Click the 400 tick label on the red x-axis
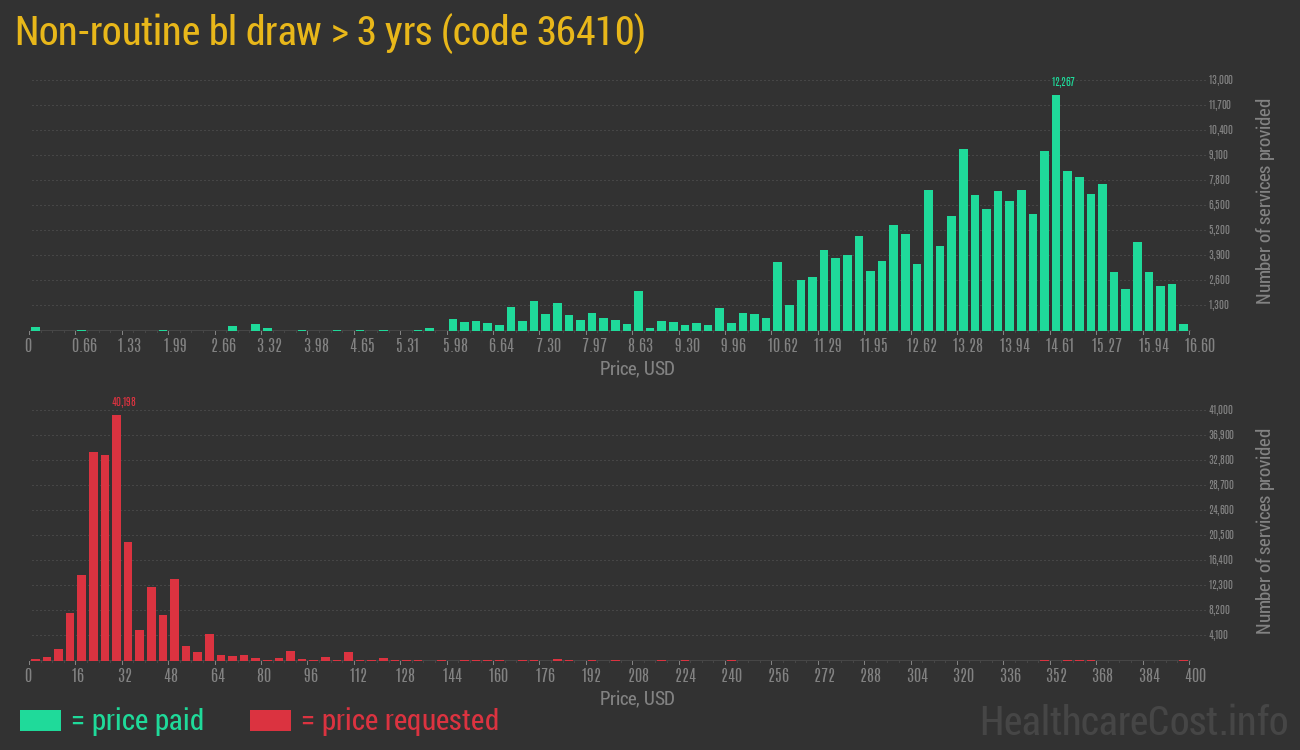1300x750 pixels. coord(1194,676)
